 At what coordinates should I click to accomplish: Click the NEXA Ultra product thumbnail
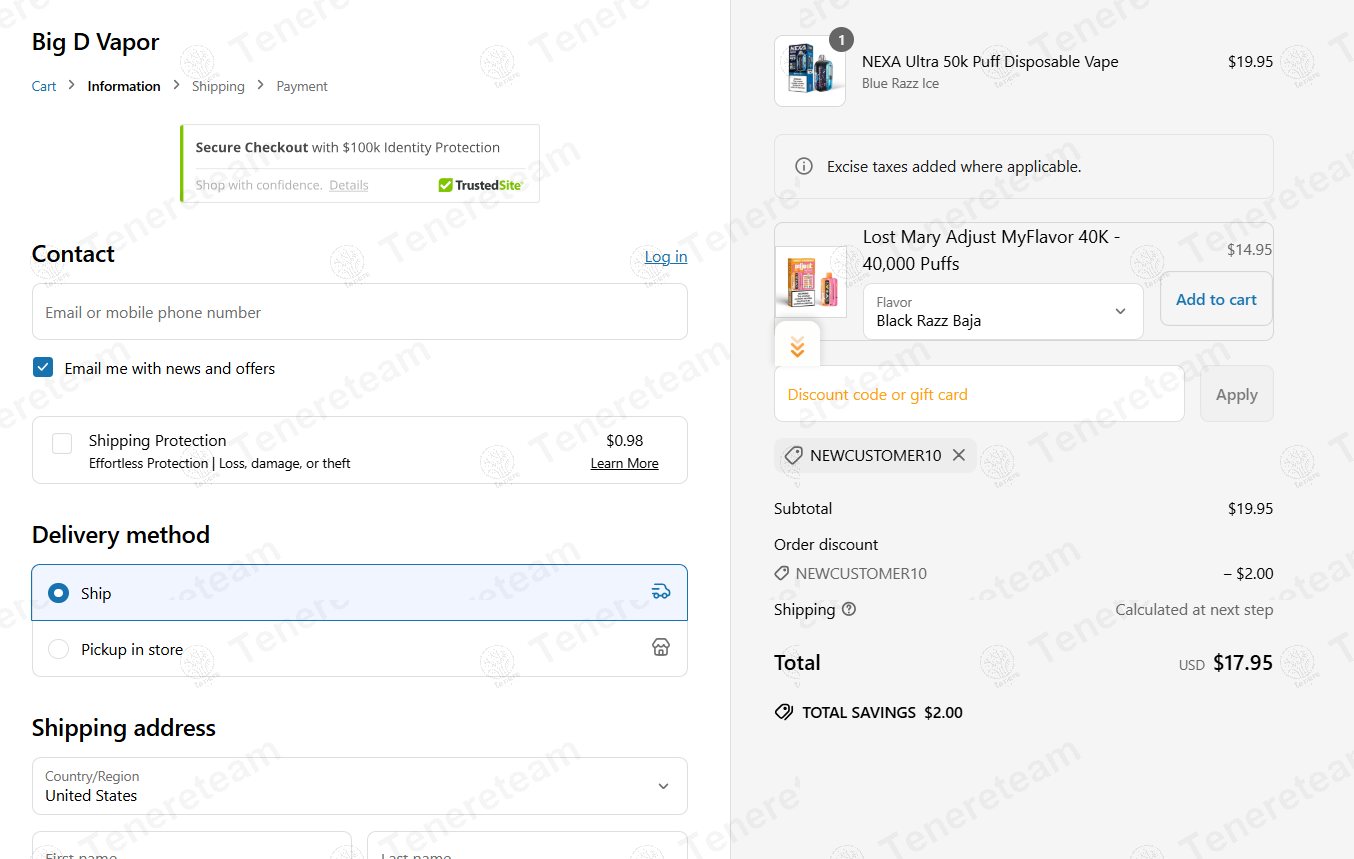[x=809, y=71]
